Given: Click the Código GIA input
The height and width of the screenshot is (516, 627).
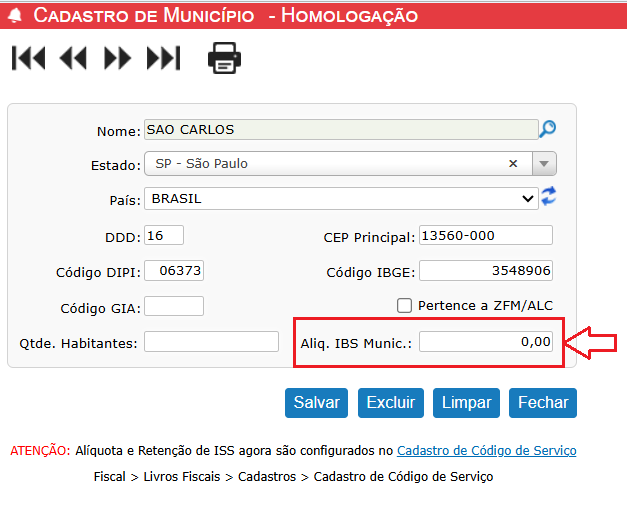Looking at the screenshot, I should [x=174, y=305].
